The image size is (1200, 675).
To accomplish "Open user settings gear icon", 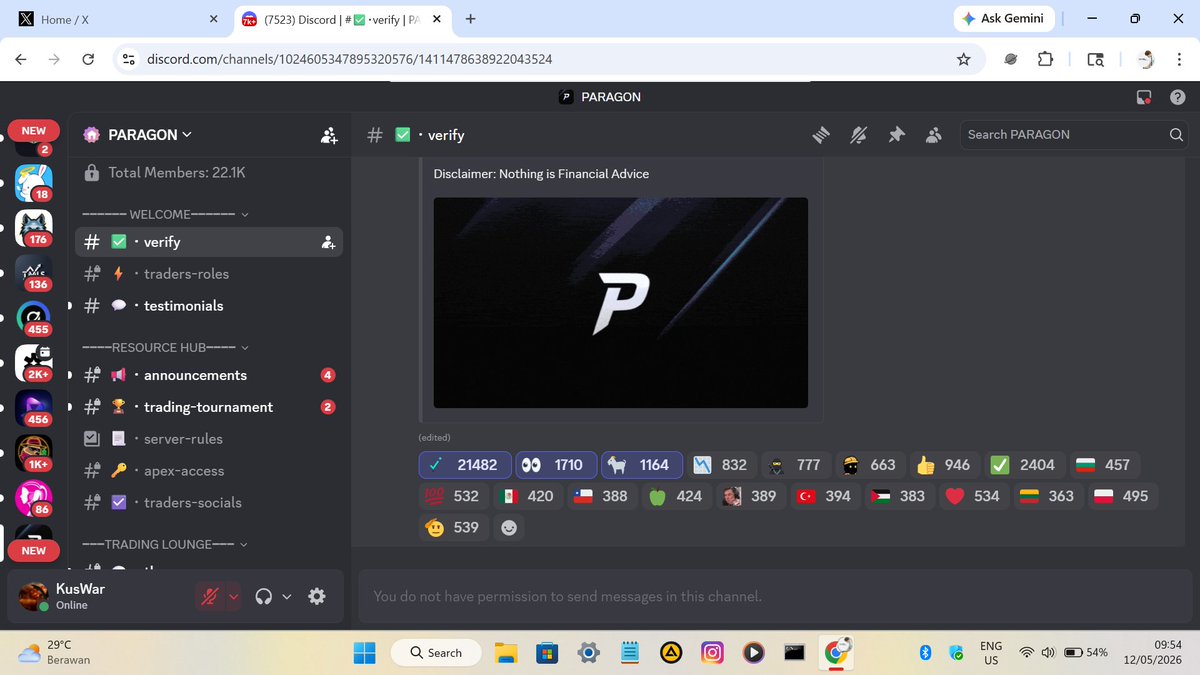I will (317, 596).
